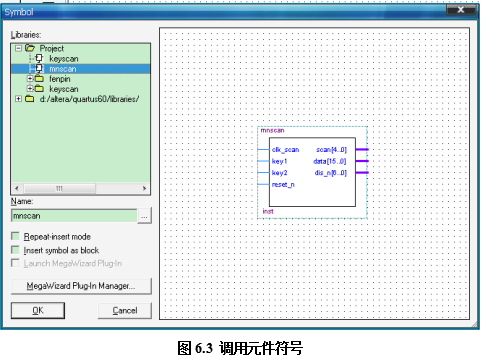Image resolution: width=481 pixels, height=364 pixels.
Task: Click the Name input field
Action: coord(74,216)
